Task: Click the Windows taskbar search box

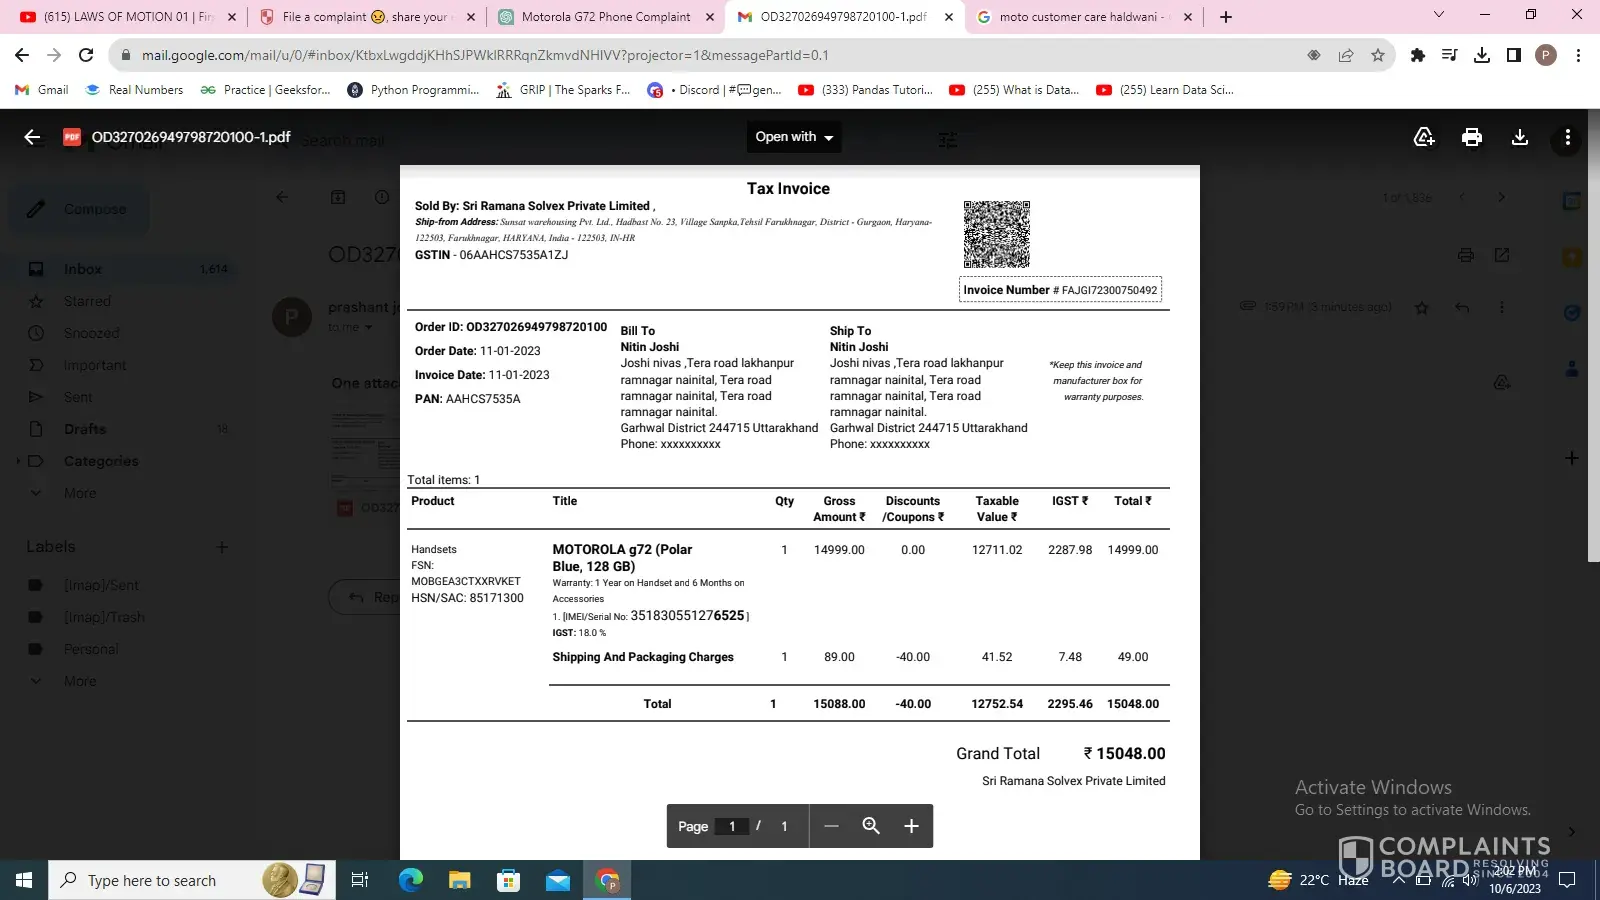Action: click(x=150, y=880)
